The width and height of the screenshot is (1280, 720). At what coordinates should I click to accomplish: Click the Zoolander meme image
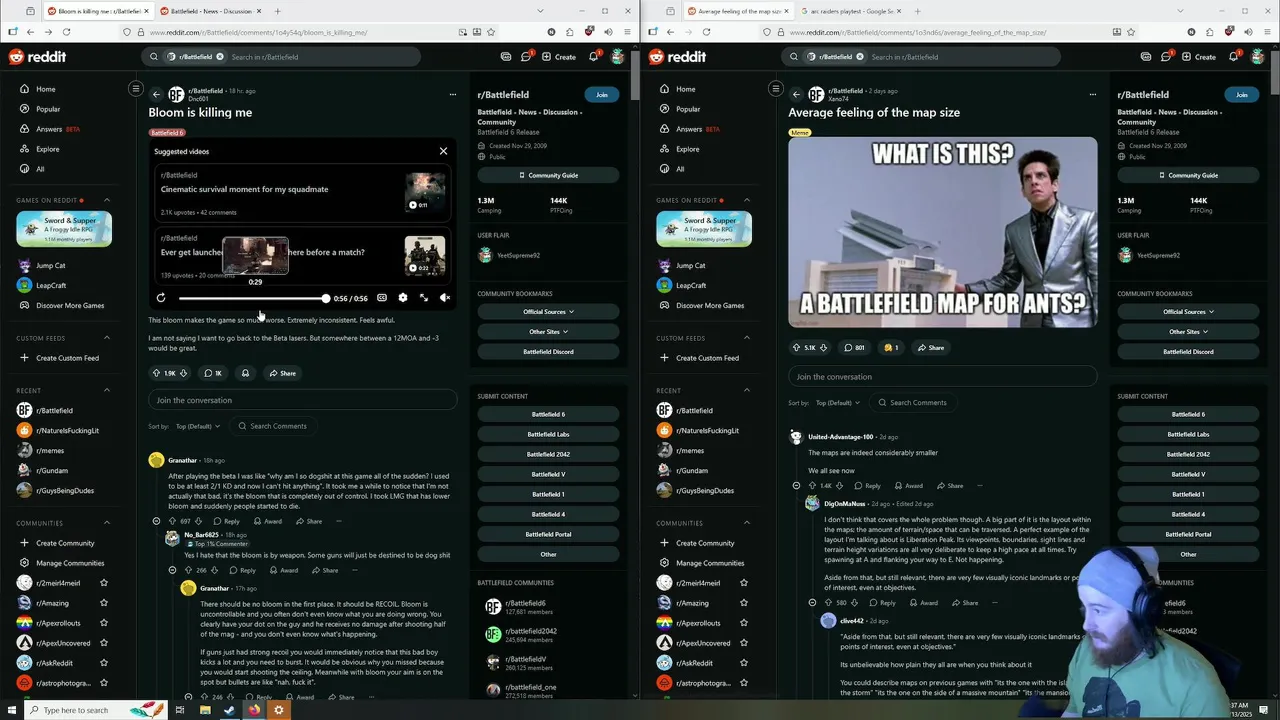[x=942, y=232]
